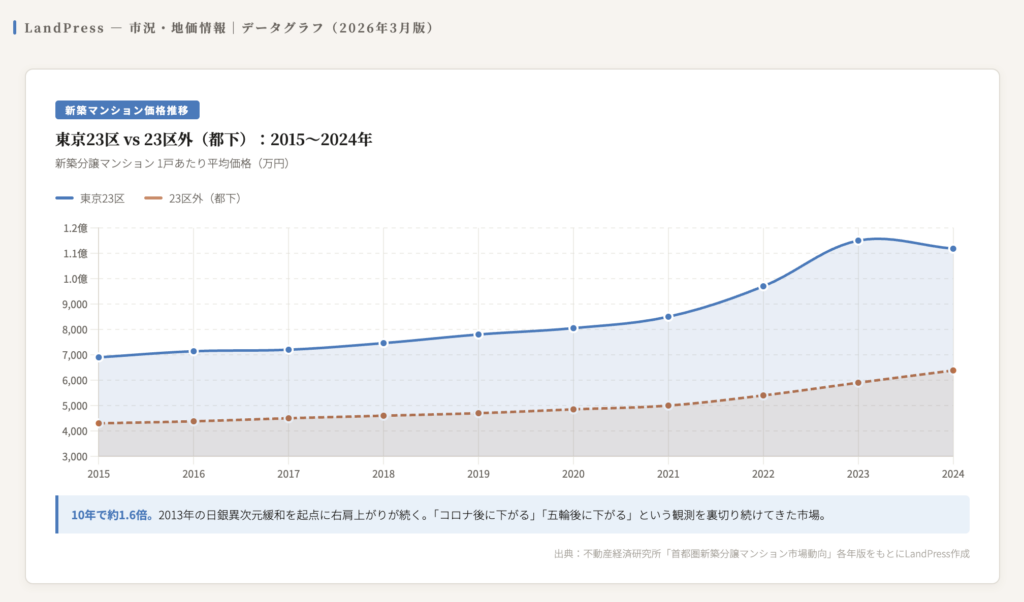Screen dimensions: 1024x602
Task: Select the 23区外 data point at 2020
Action: (573, 409)
